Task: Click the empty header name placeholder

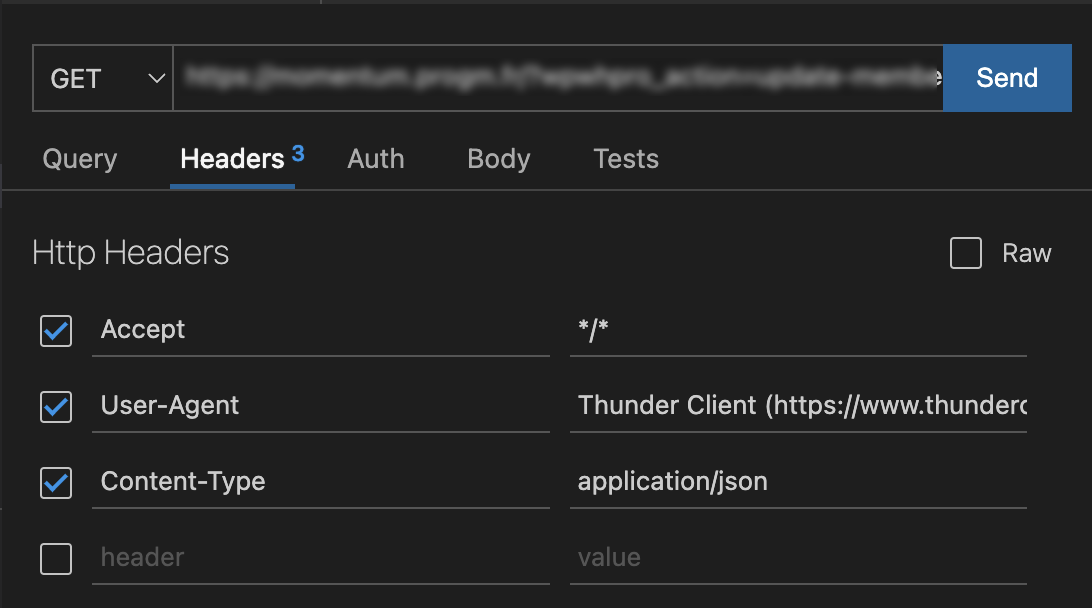Action: click(x=320, y=558)
